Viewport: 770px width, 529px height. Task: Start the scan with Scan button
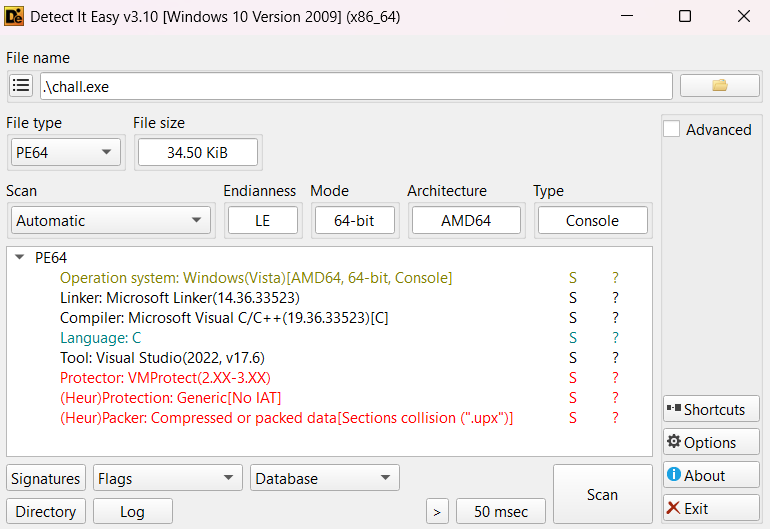tap(602, 494)
